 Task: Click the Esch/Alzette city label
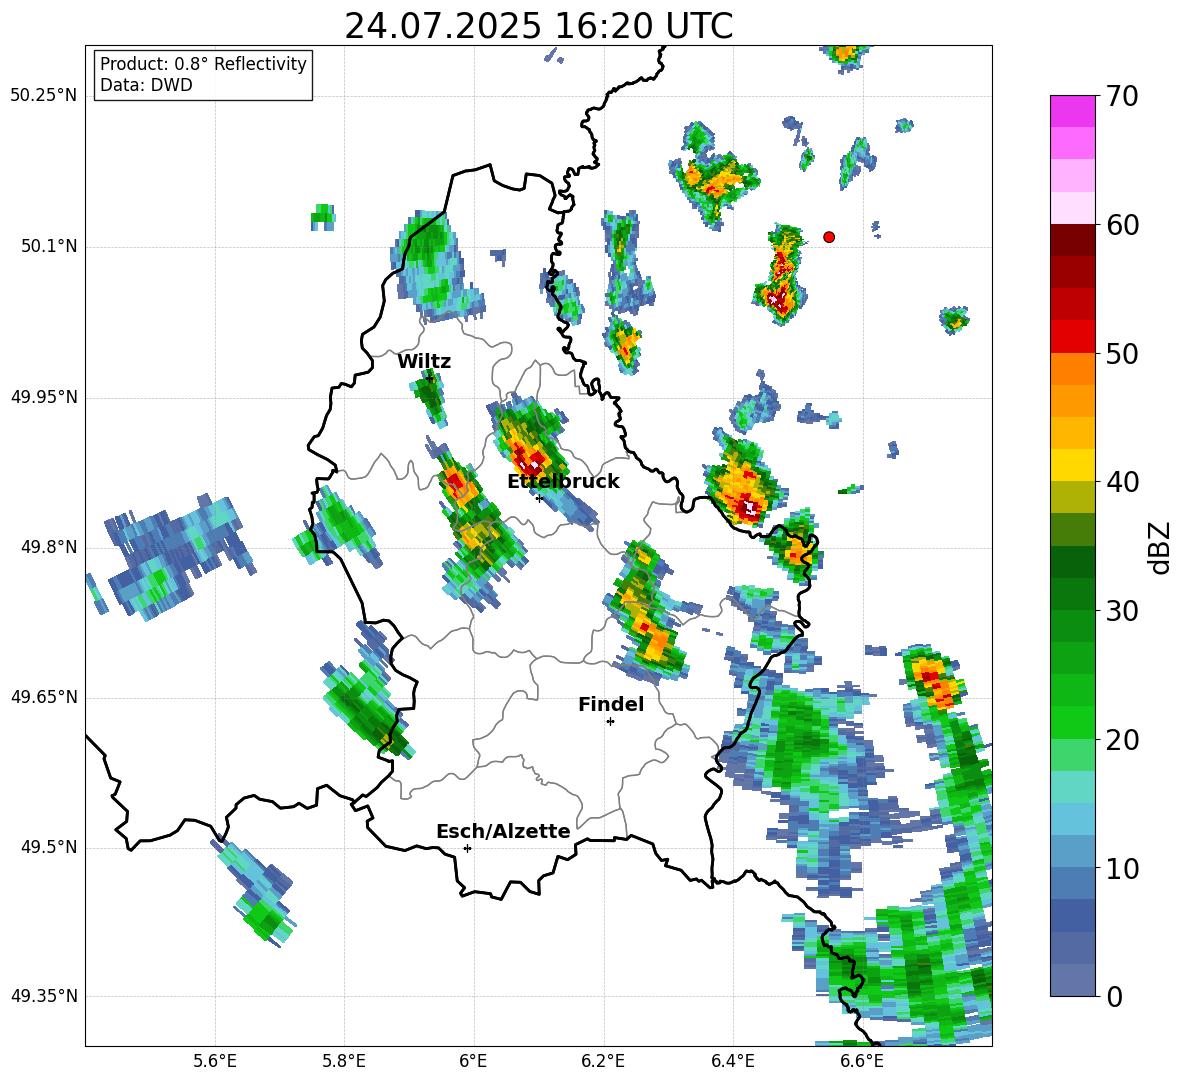coord(503,831)
